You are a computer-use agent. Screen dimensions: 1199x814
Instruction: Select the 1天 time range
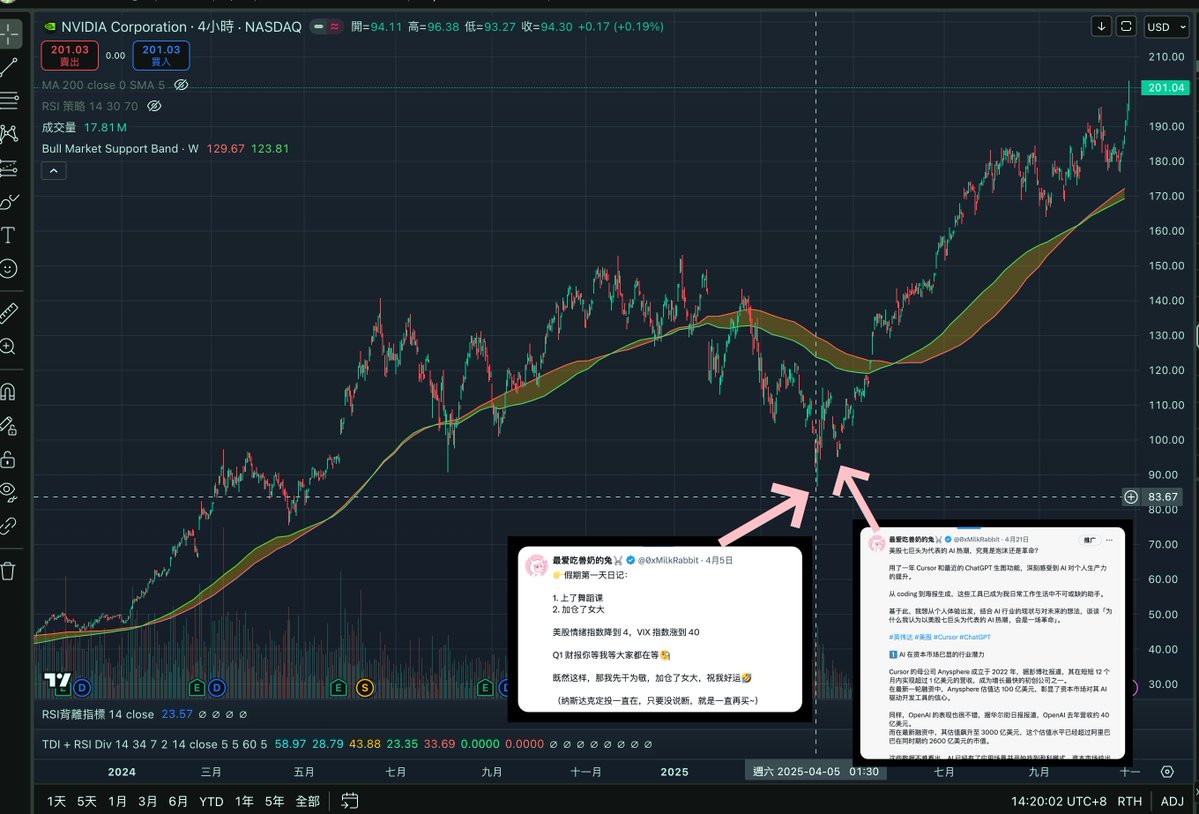[x=56, y=801]
